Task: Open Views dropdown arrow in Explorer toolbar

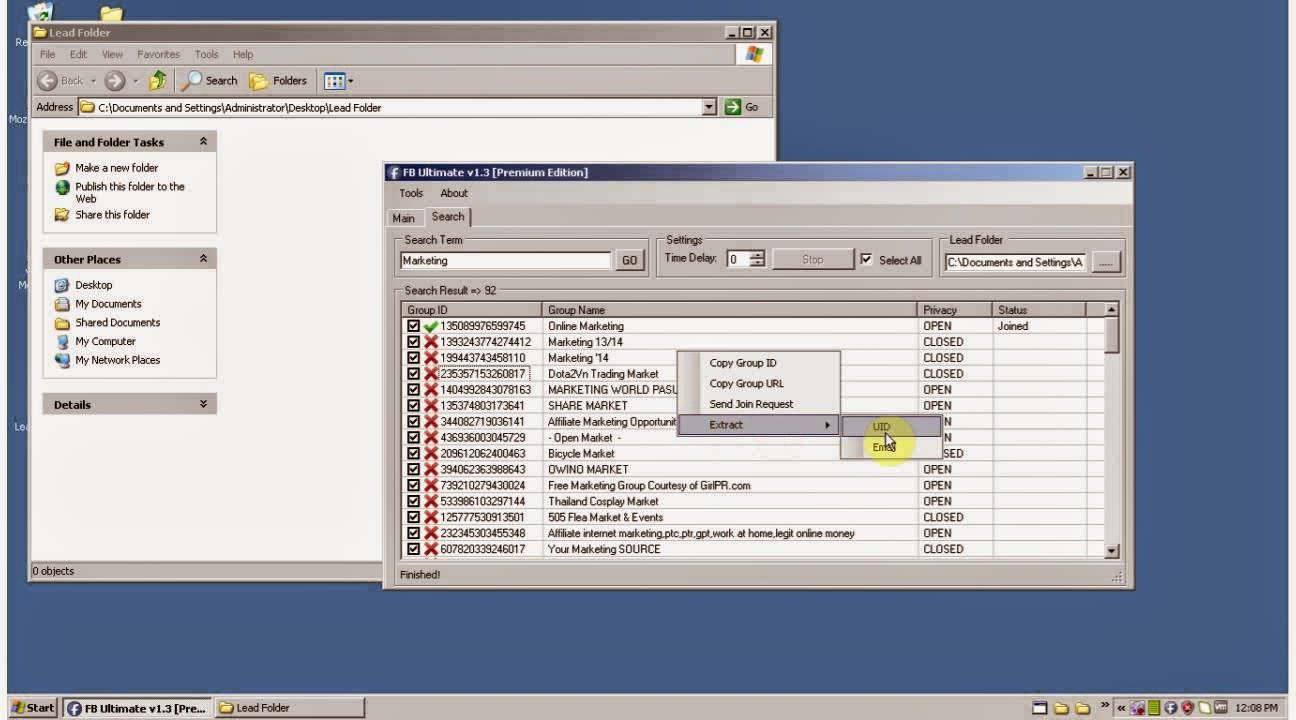Action: [x=350, y=81]
